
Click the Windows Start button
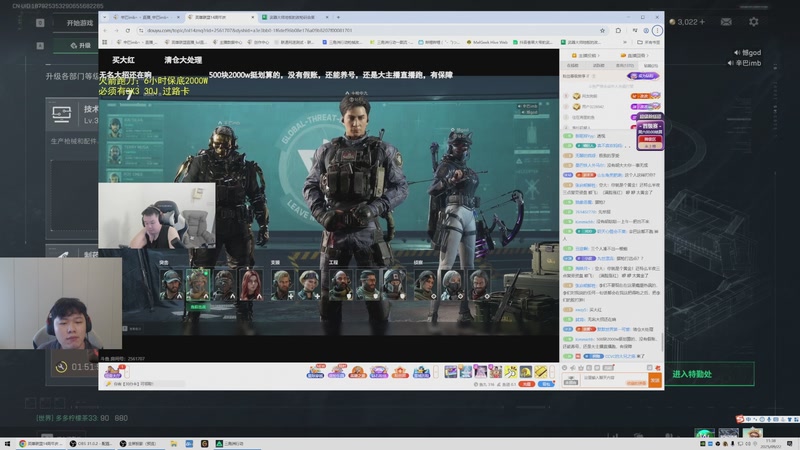[7, 444]
